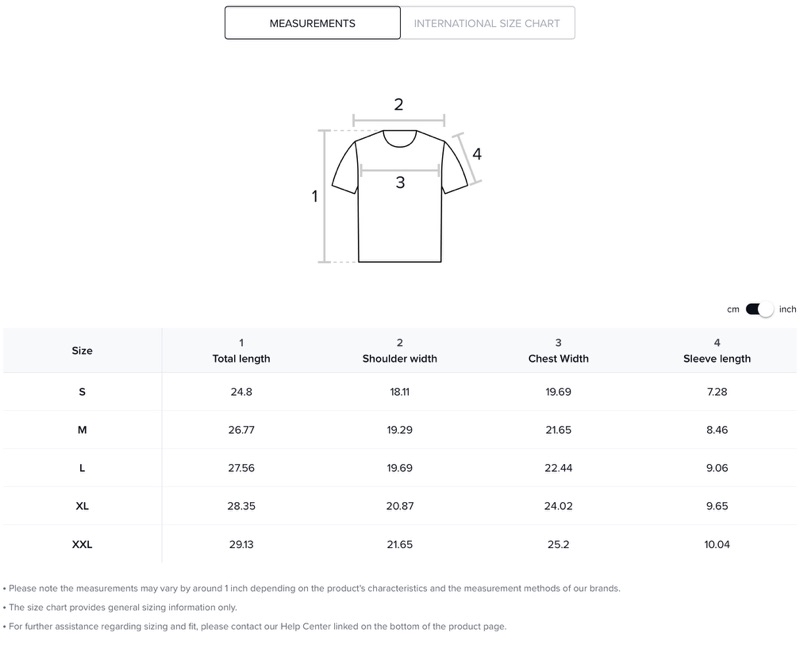Screen dimensions: 800x660
Task: Click the total length marker 1 on diagram
Action: [x=315, y=196]
